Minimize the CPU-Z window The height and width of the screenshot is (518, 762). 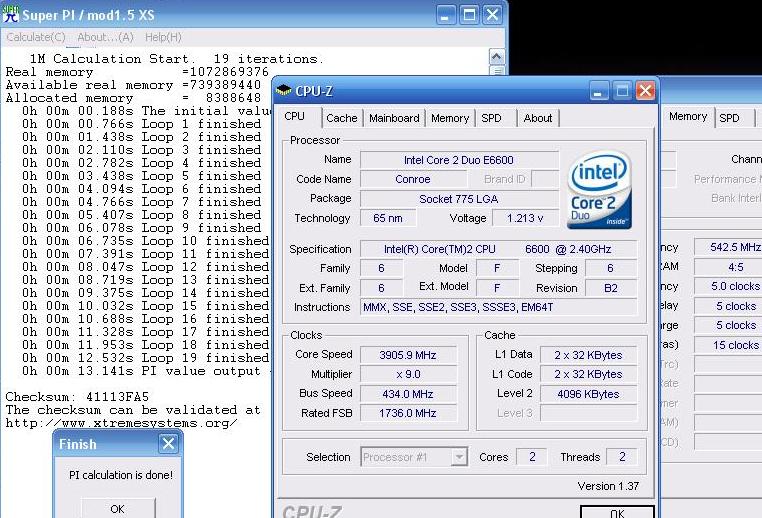pyautogui.click(x=599, y=91)
